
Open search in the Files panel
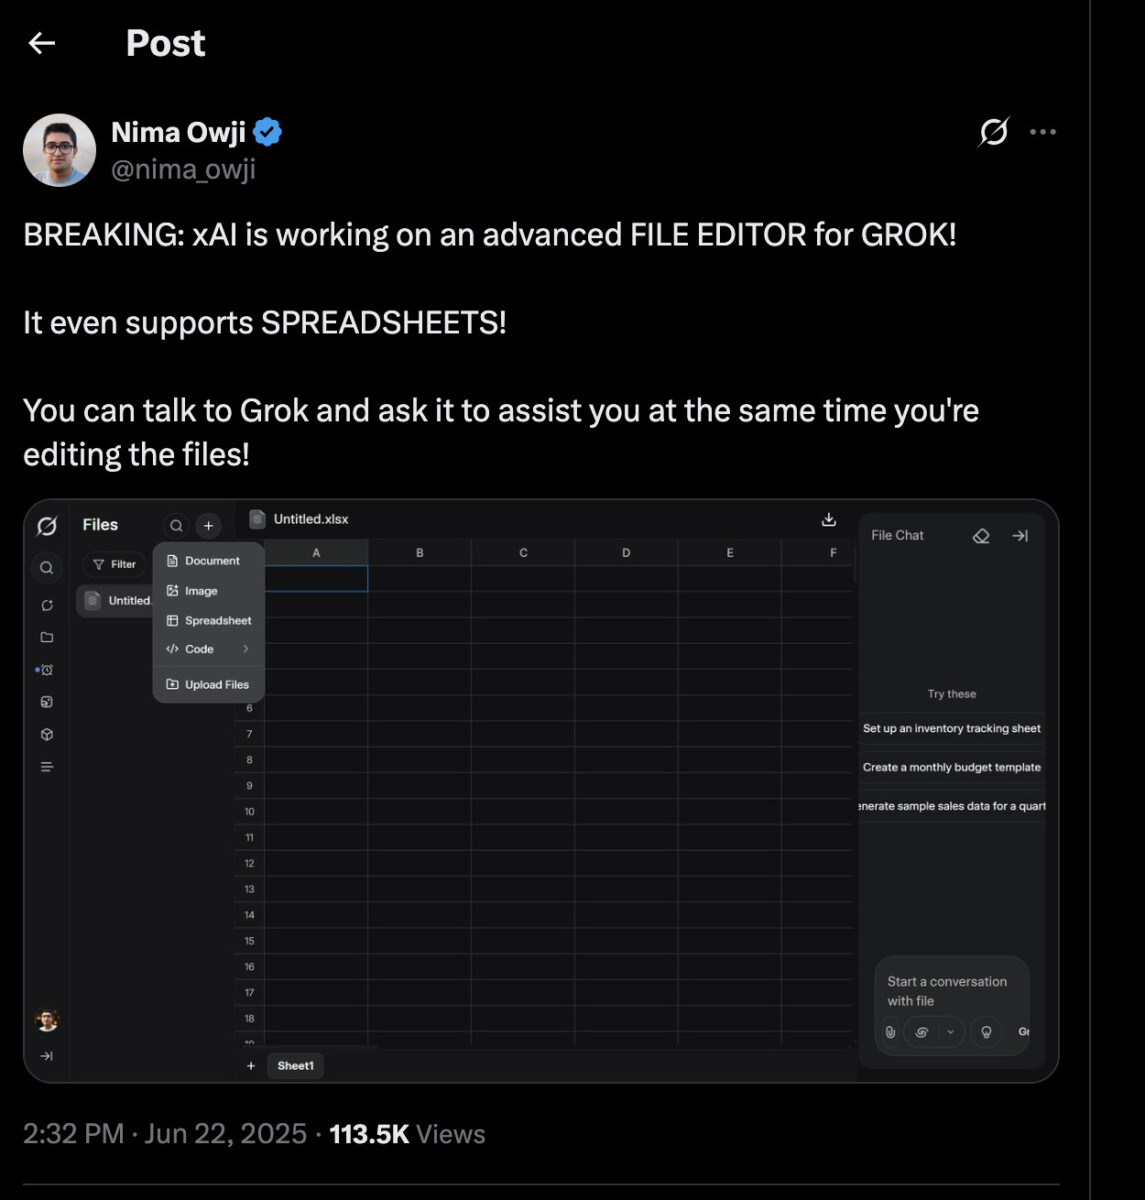(x=176, y=525)
